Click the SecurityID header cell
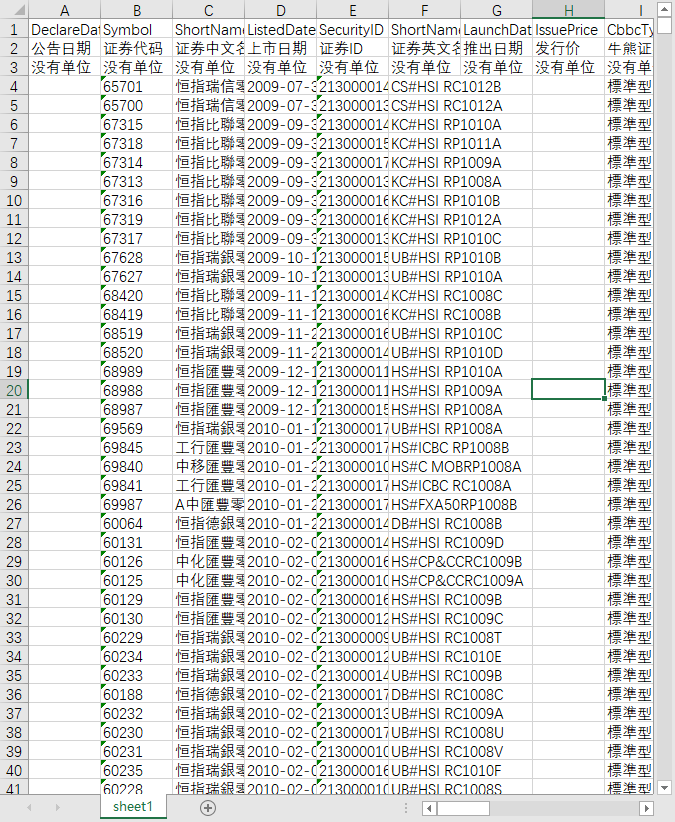 coord(353,29)
